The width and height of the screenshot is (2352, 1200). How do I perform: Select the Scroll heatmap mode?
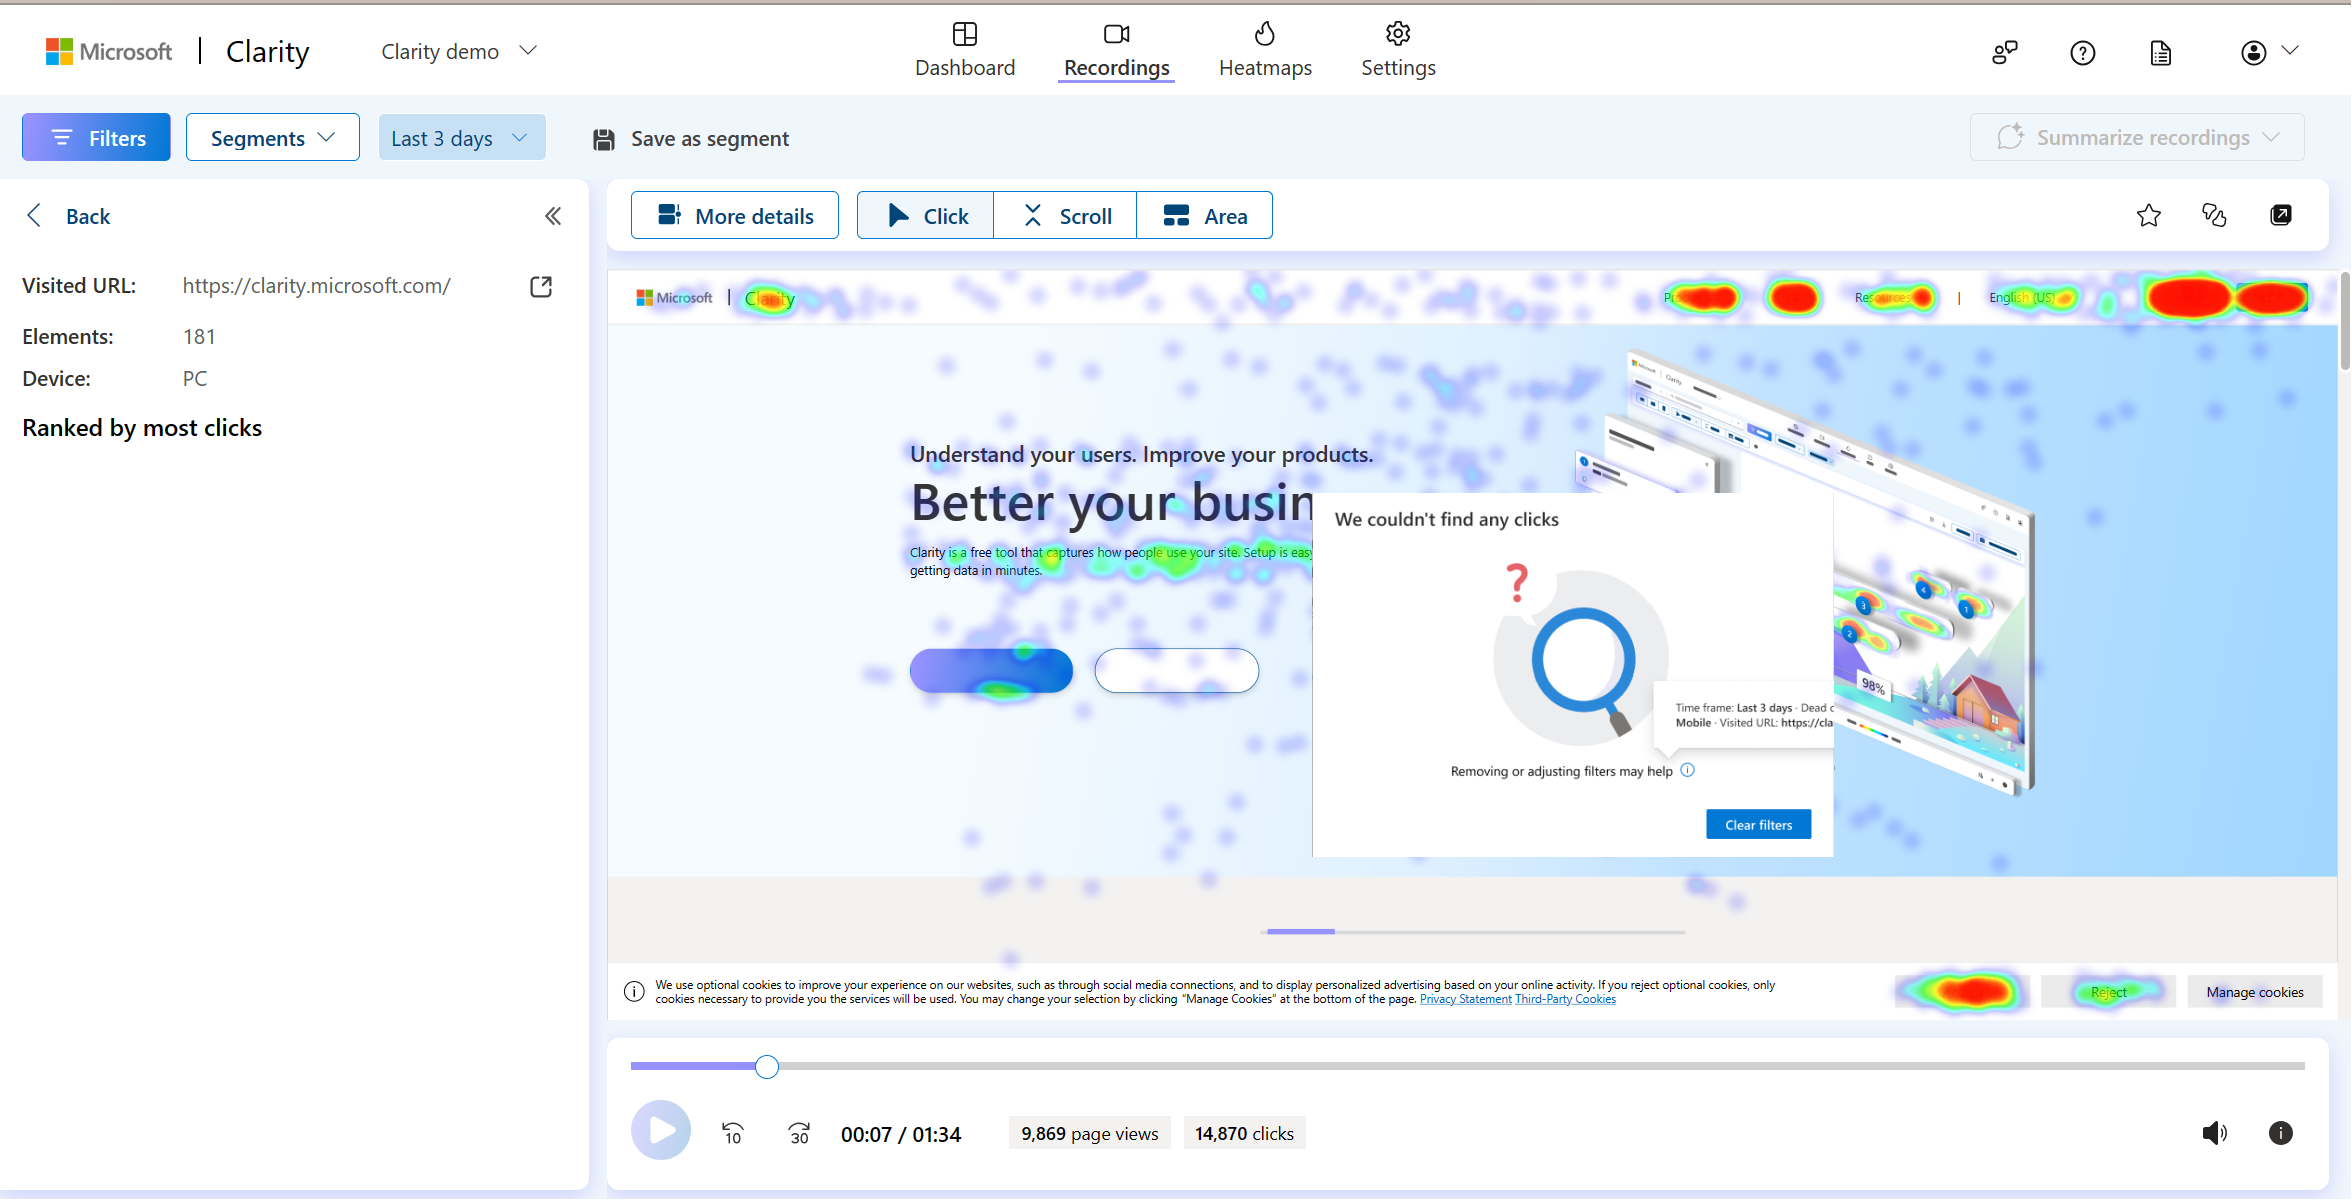(x=1066, y=216)
